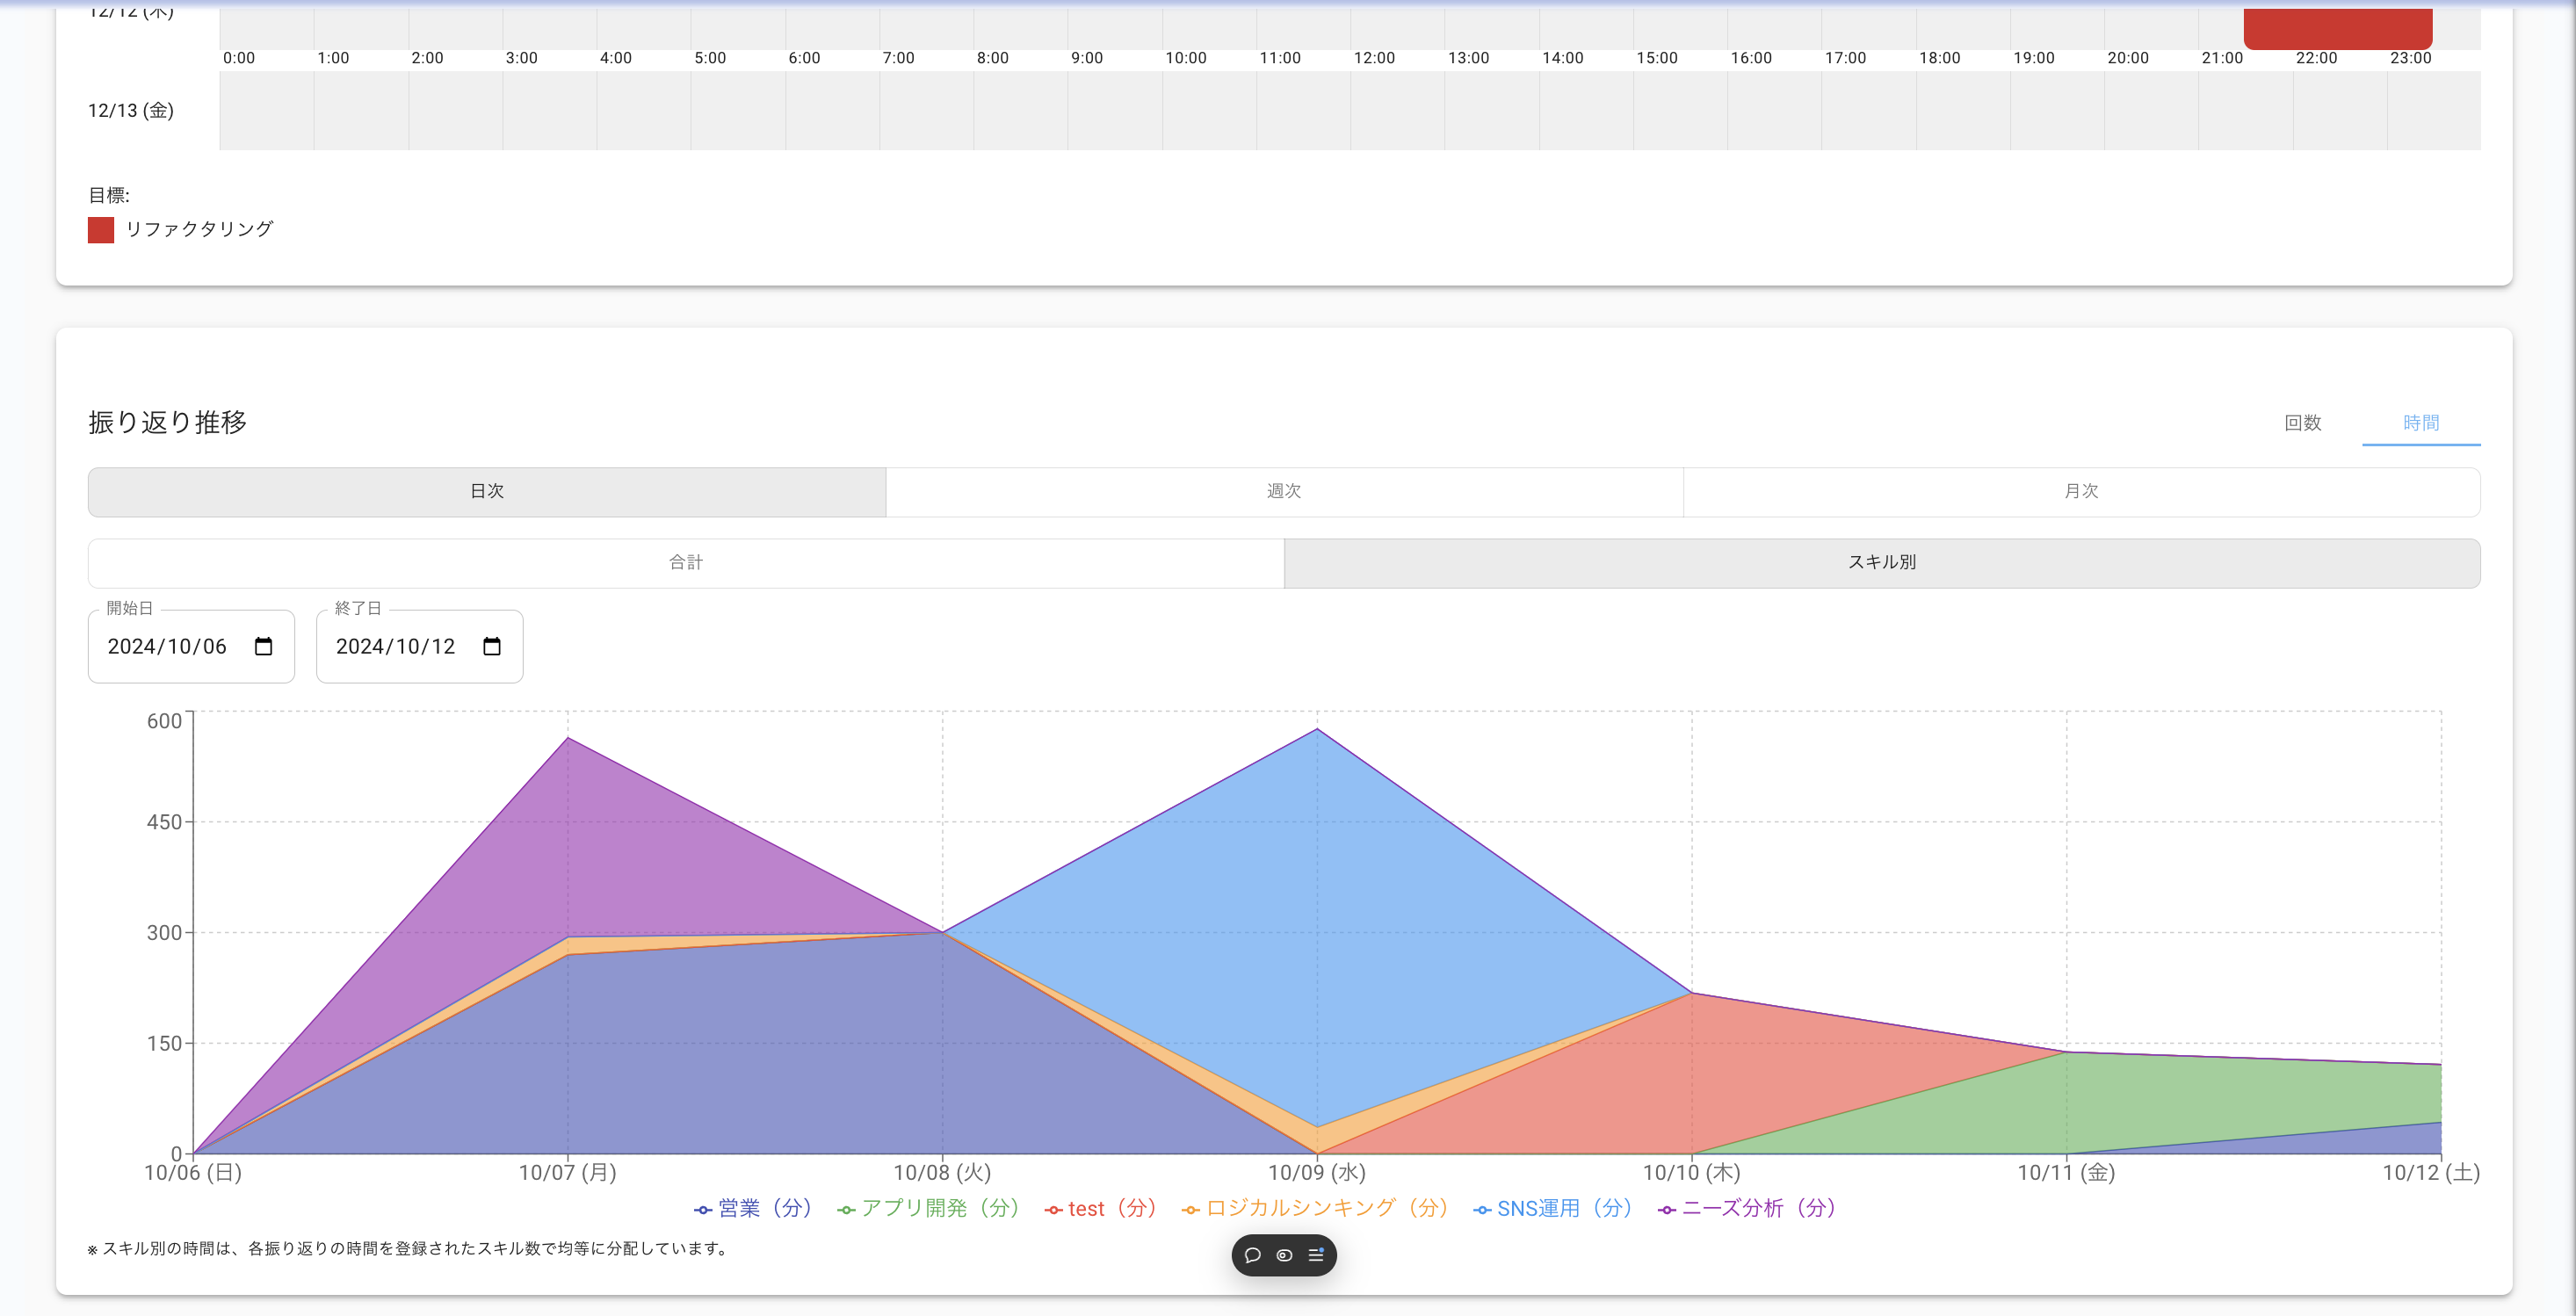Viewport: 2576px width, 1316px height.
Task: Toggle the test（分） legend entry
Action: [1102, 1209]
